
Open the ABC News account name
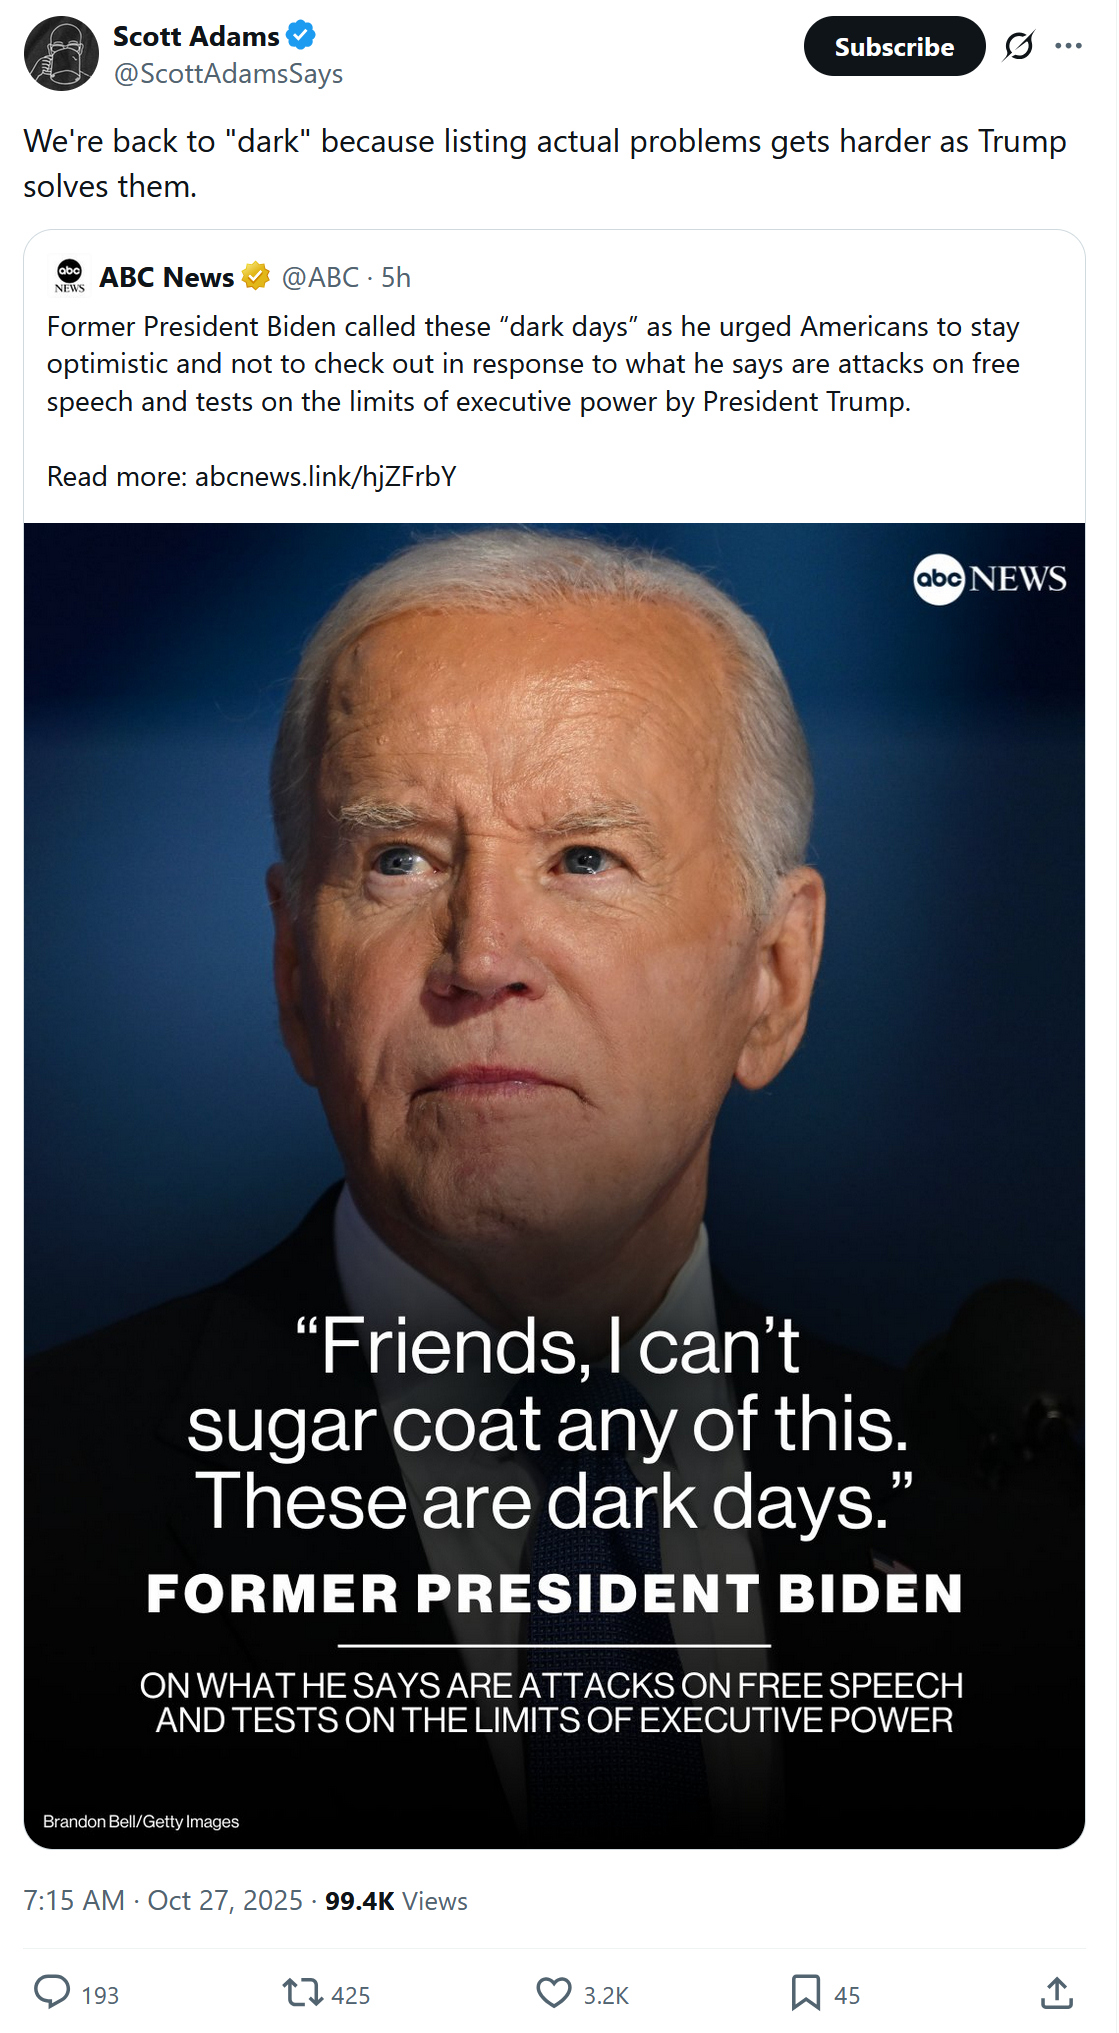tap(166, 277)
